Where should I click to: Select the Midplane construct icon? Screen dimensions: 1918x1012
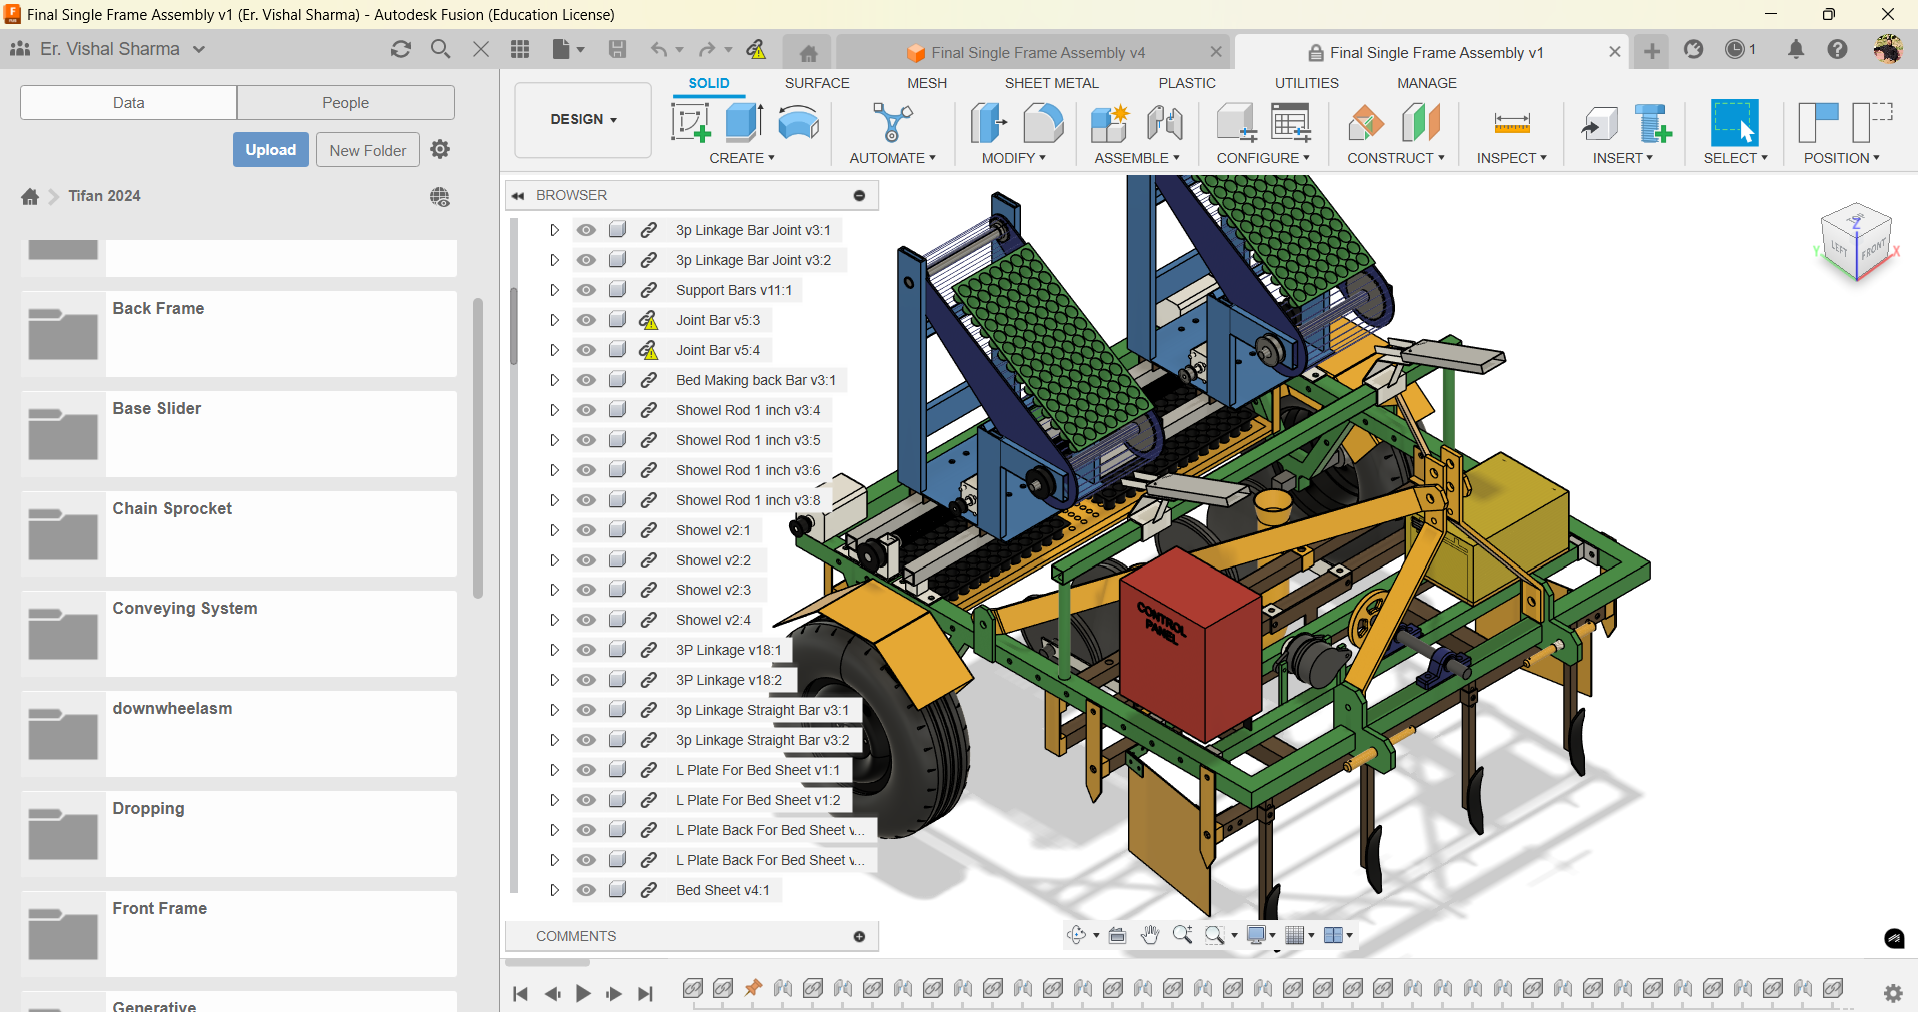click(1420, 123)
